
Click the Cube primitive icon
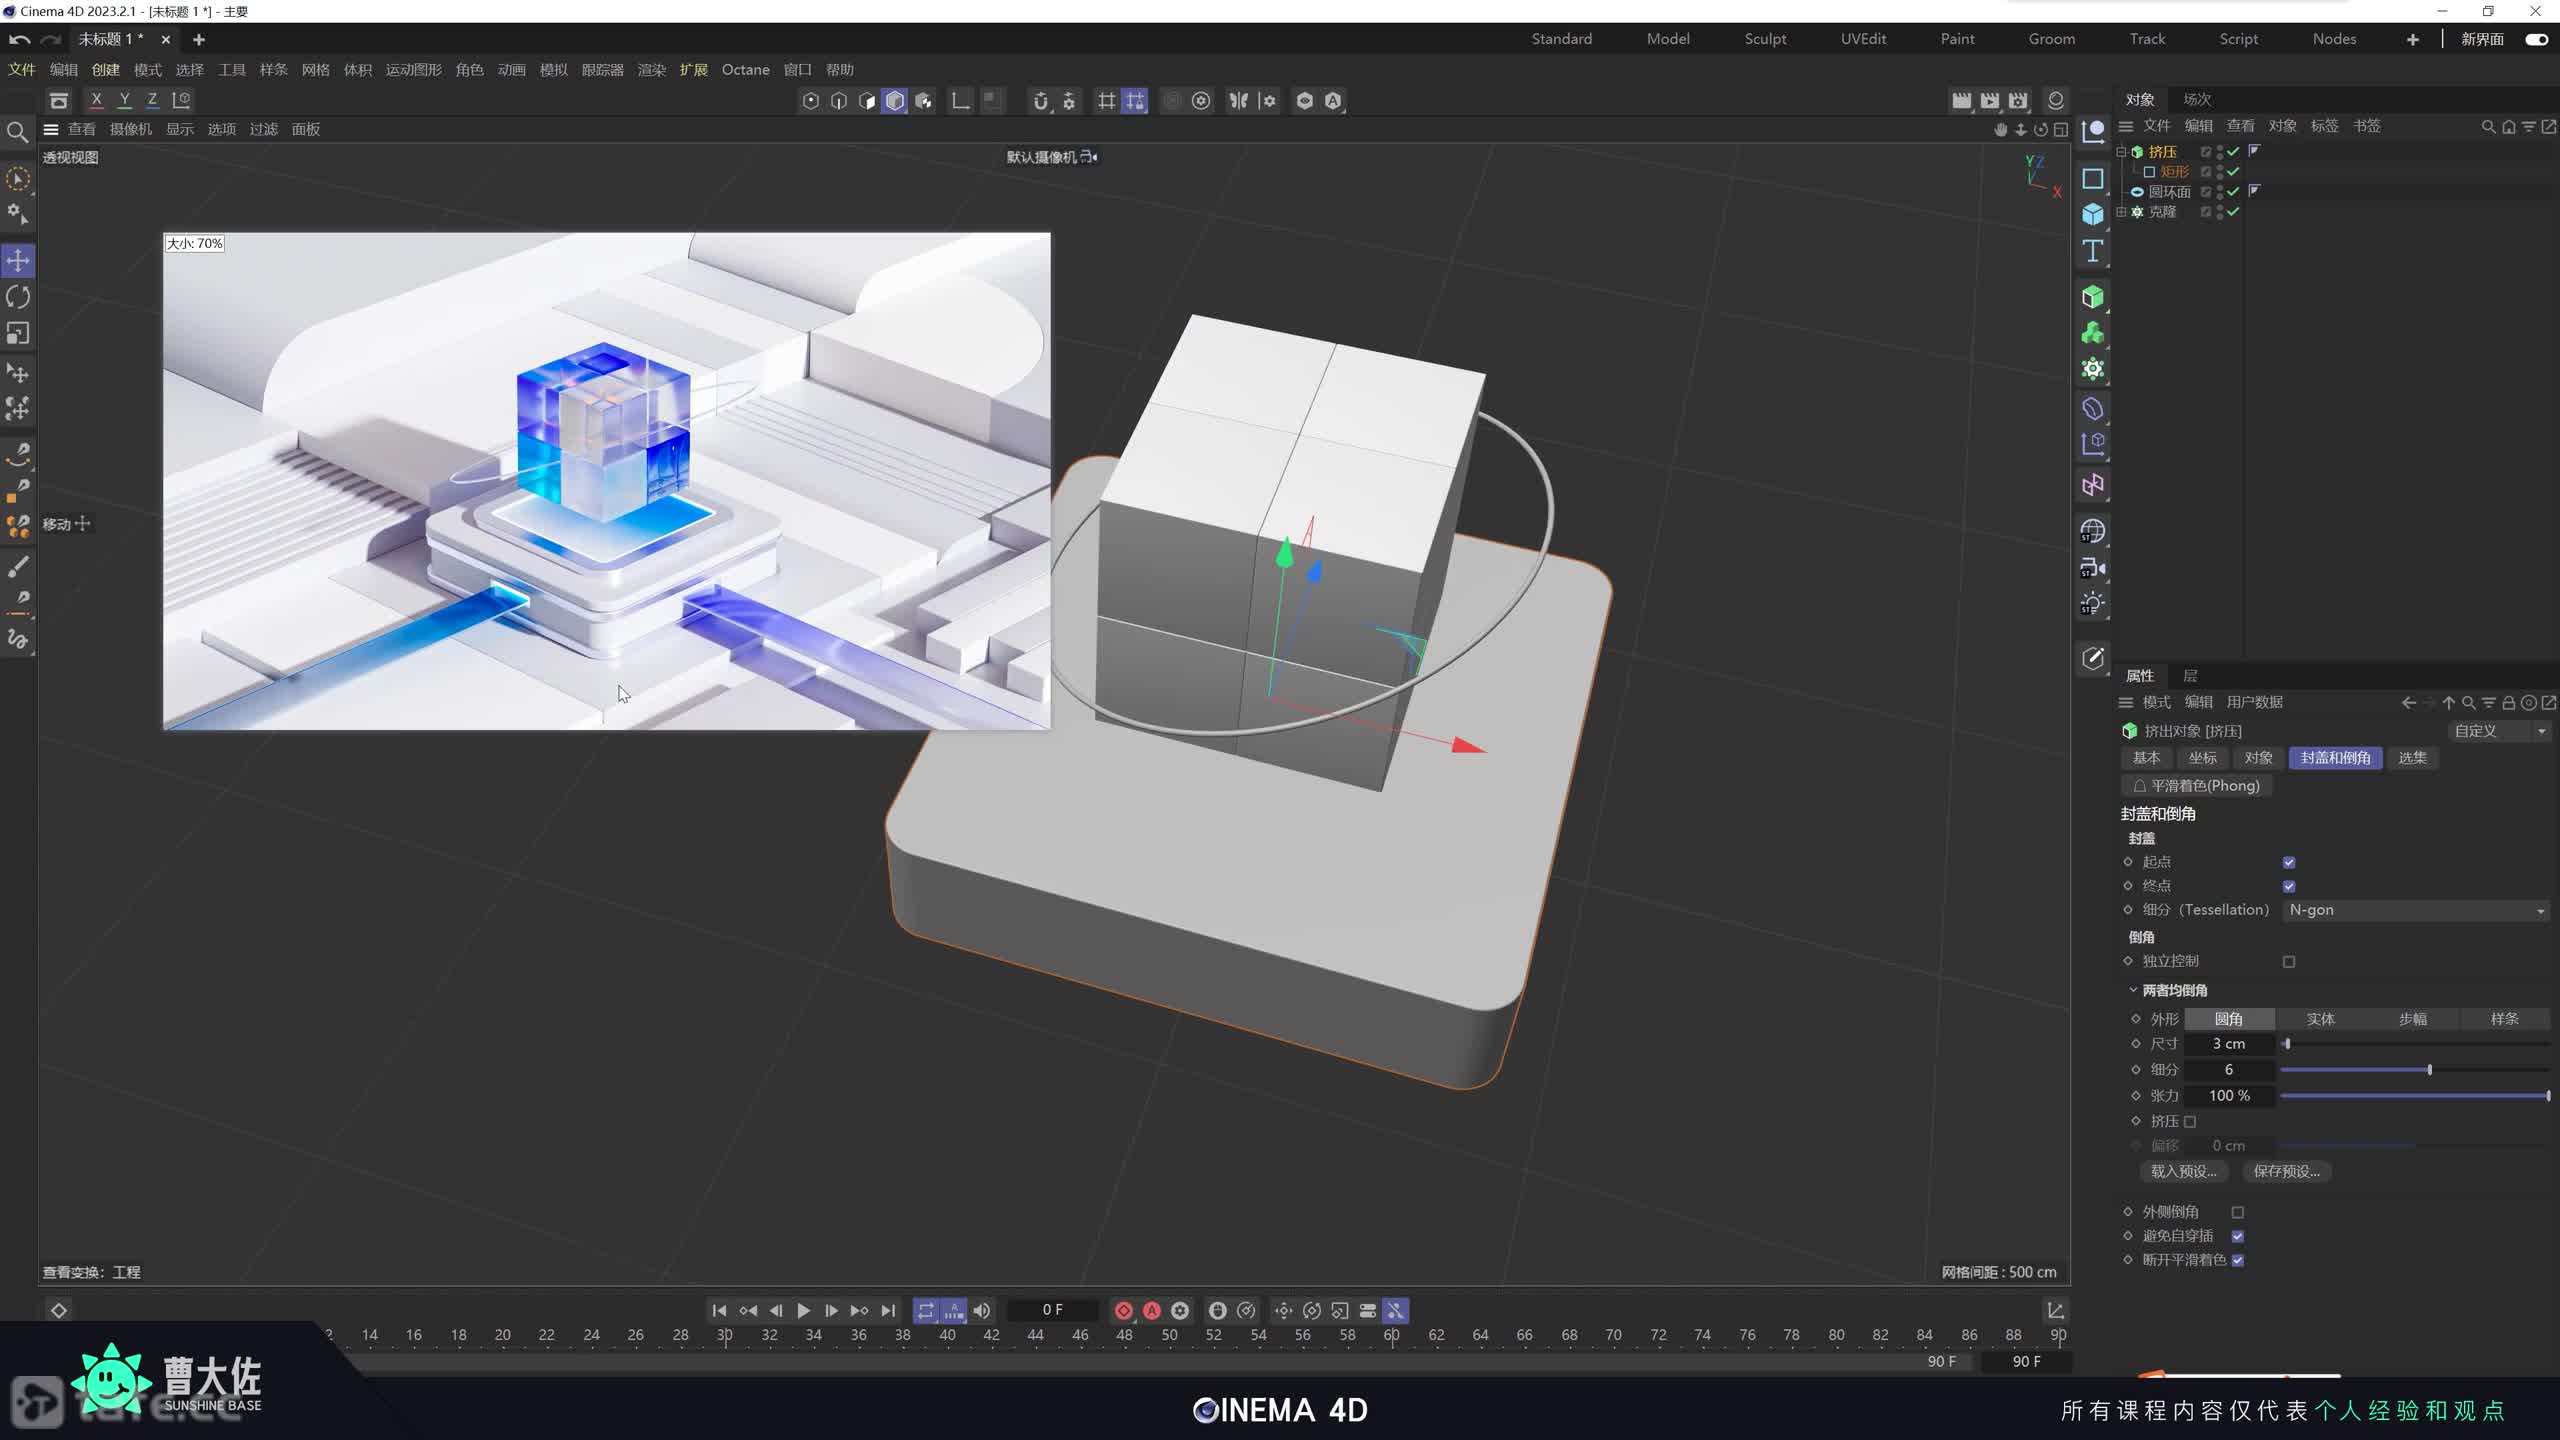(x=2092, y=215)
